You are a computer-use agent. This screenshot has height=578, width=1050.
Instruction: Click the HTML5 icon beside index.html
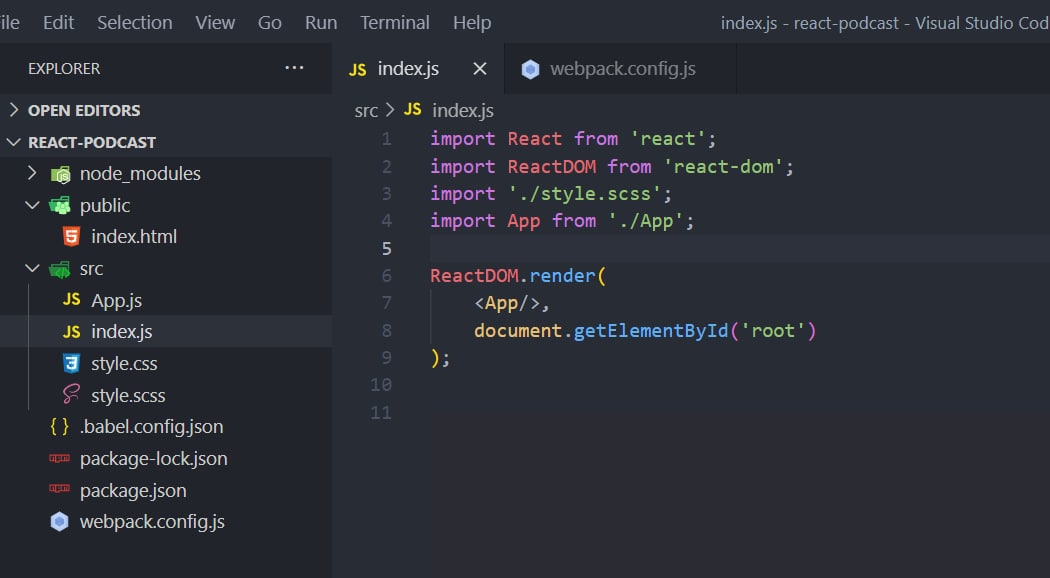(71, 236)
